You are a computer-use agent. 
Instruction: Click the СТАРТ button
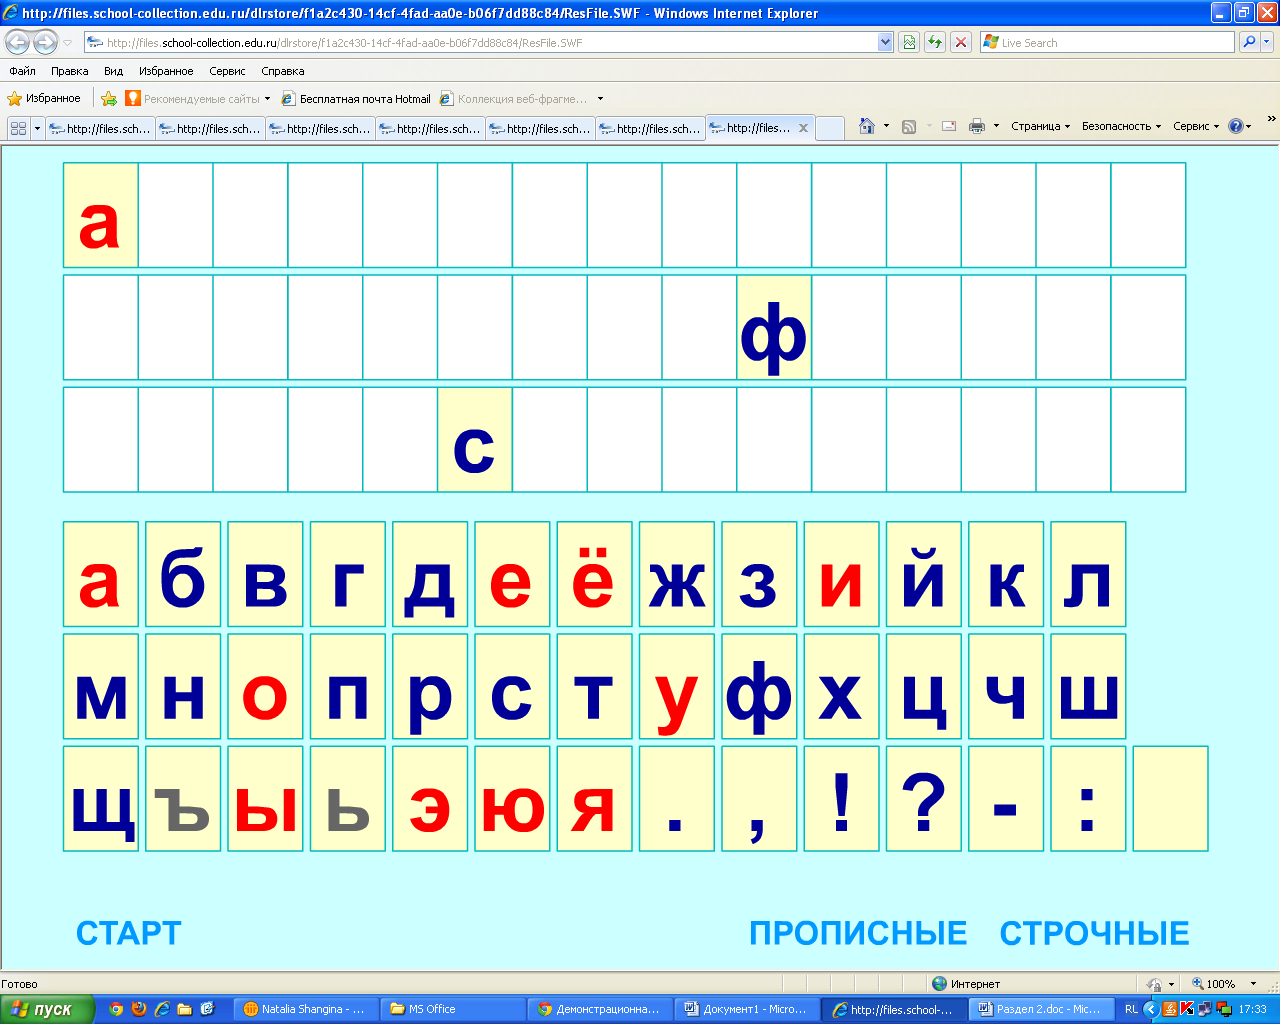click(129, 933)
